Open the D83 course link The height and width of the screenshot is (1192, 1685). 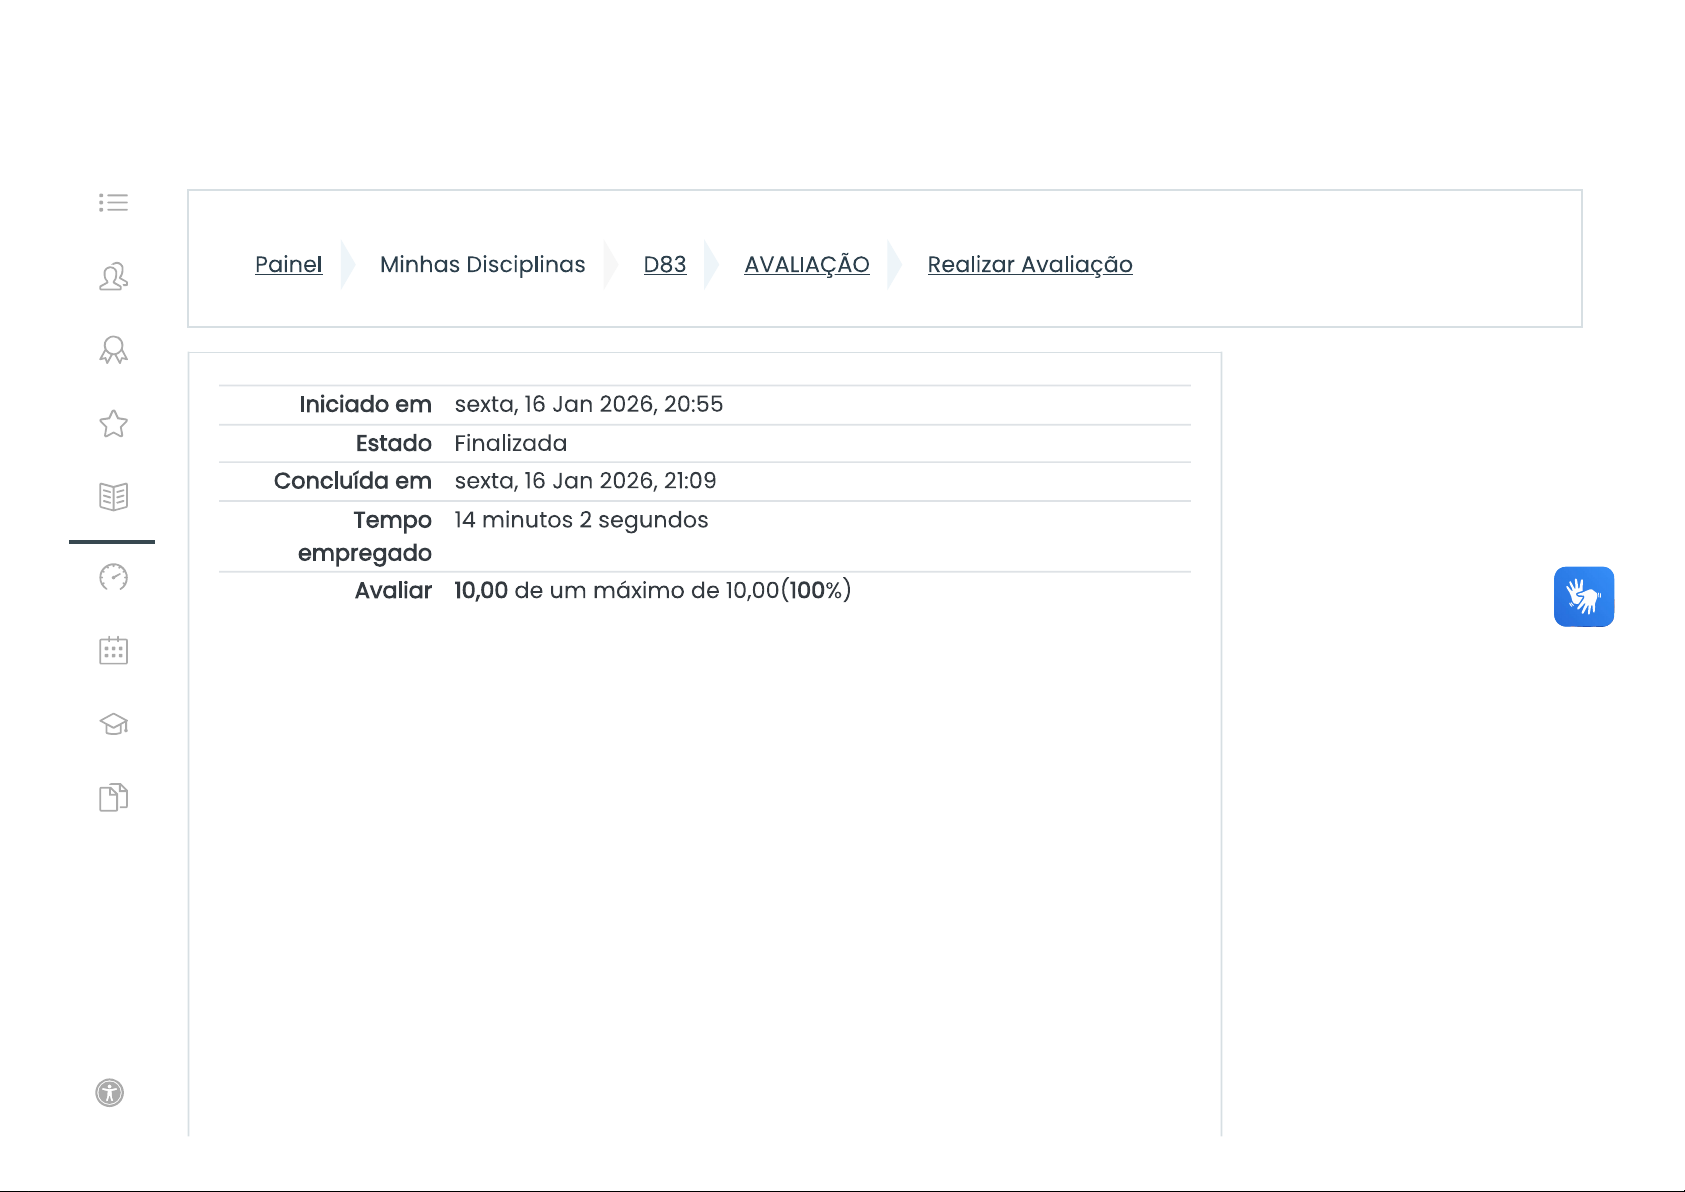[664, 265]
